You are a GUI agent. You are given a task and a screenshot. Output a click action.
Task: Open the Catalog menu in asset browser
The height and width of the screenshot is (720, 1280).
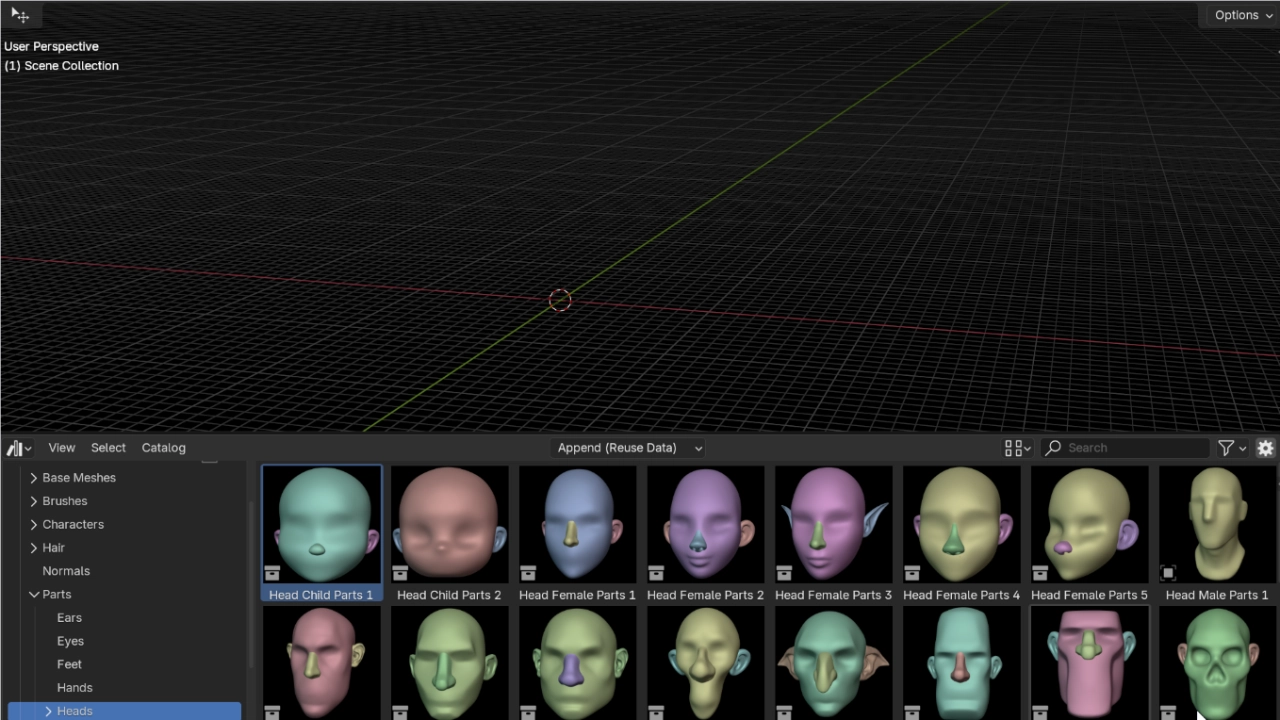164,448
